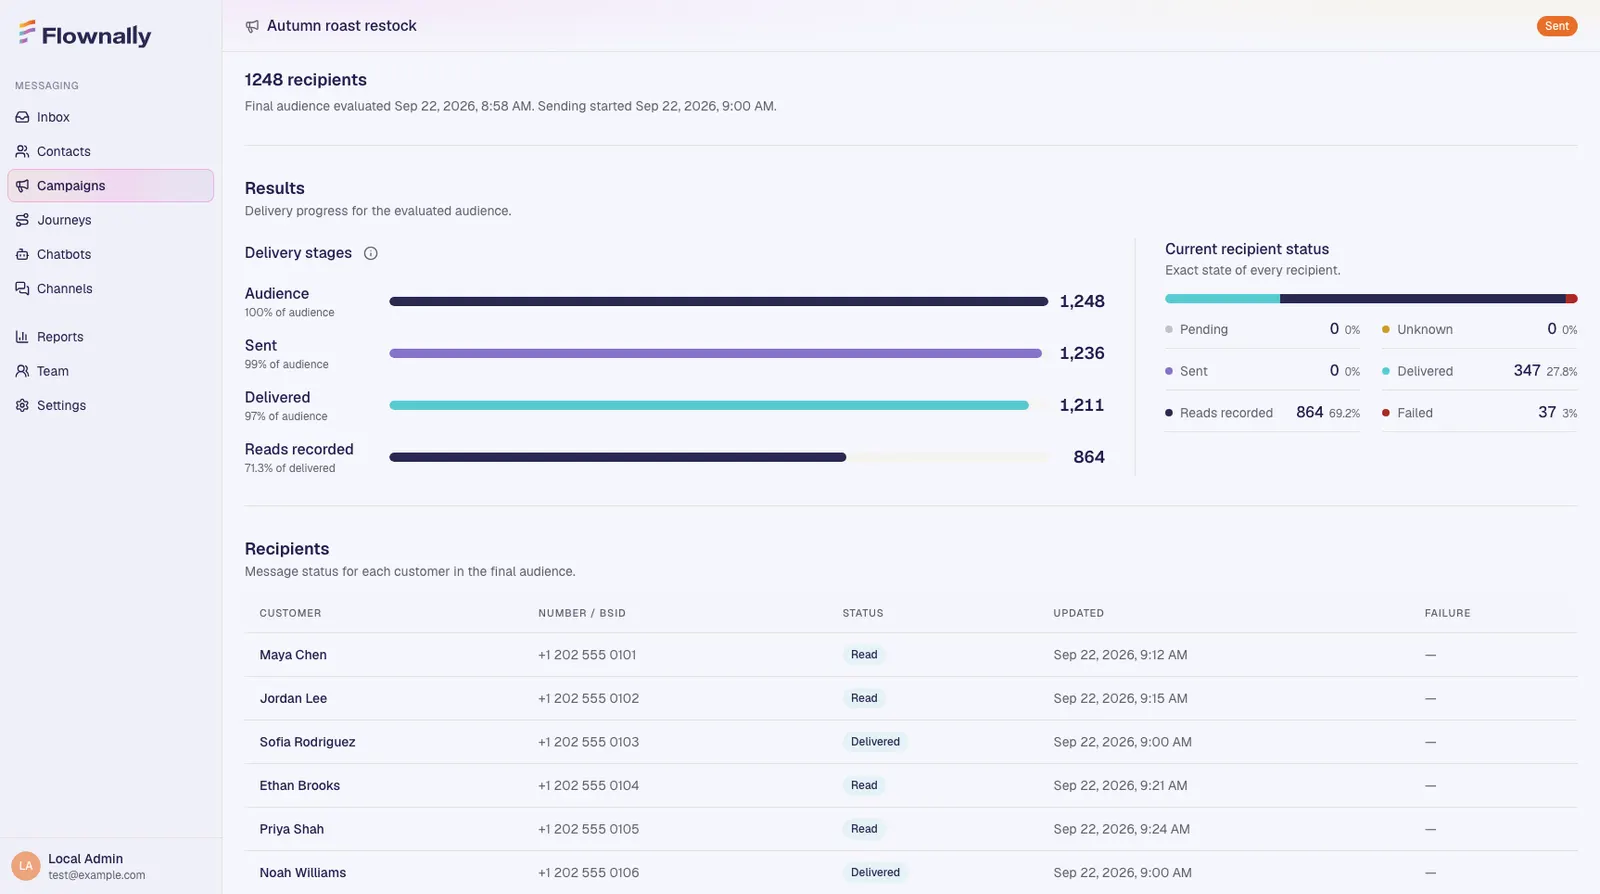
Task: Click the Failed 37 status entry
Action: [1479, 412]
